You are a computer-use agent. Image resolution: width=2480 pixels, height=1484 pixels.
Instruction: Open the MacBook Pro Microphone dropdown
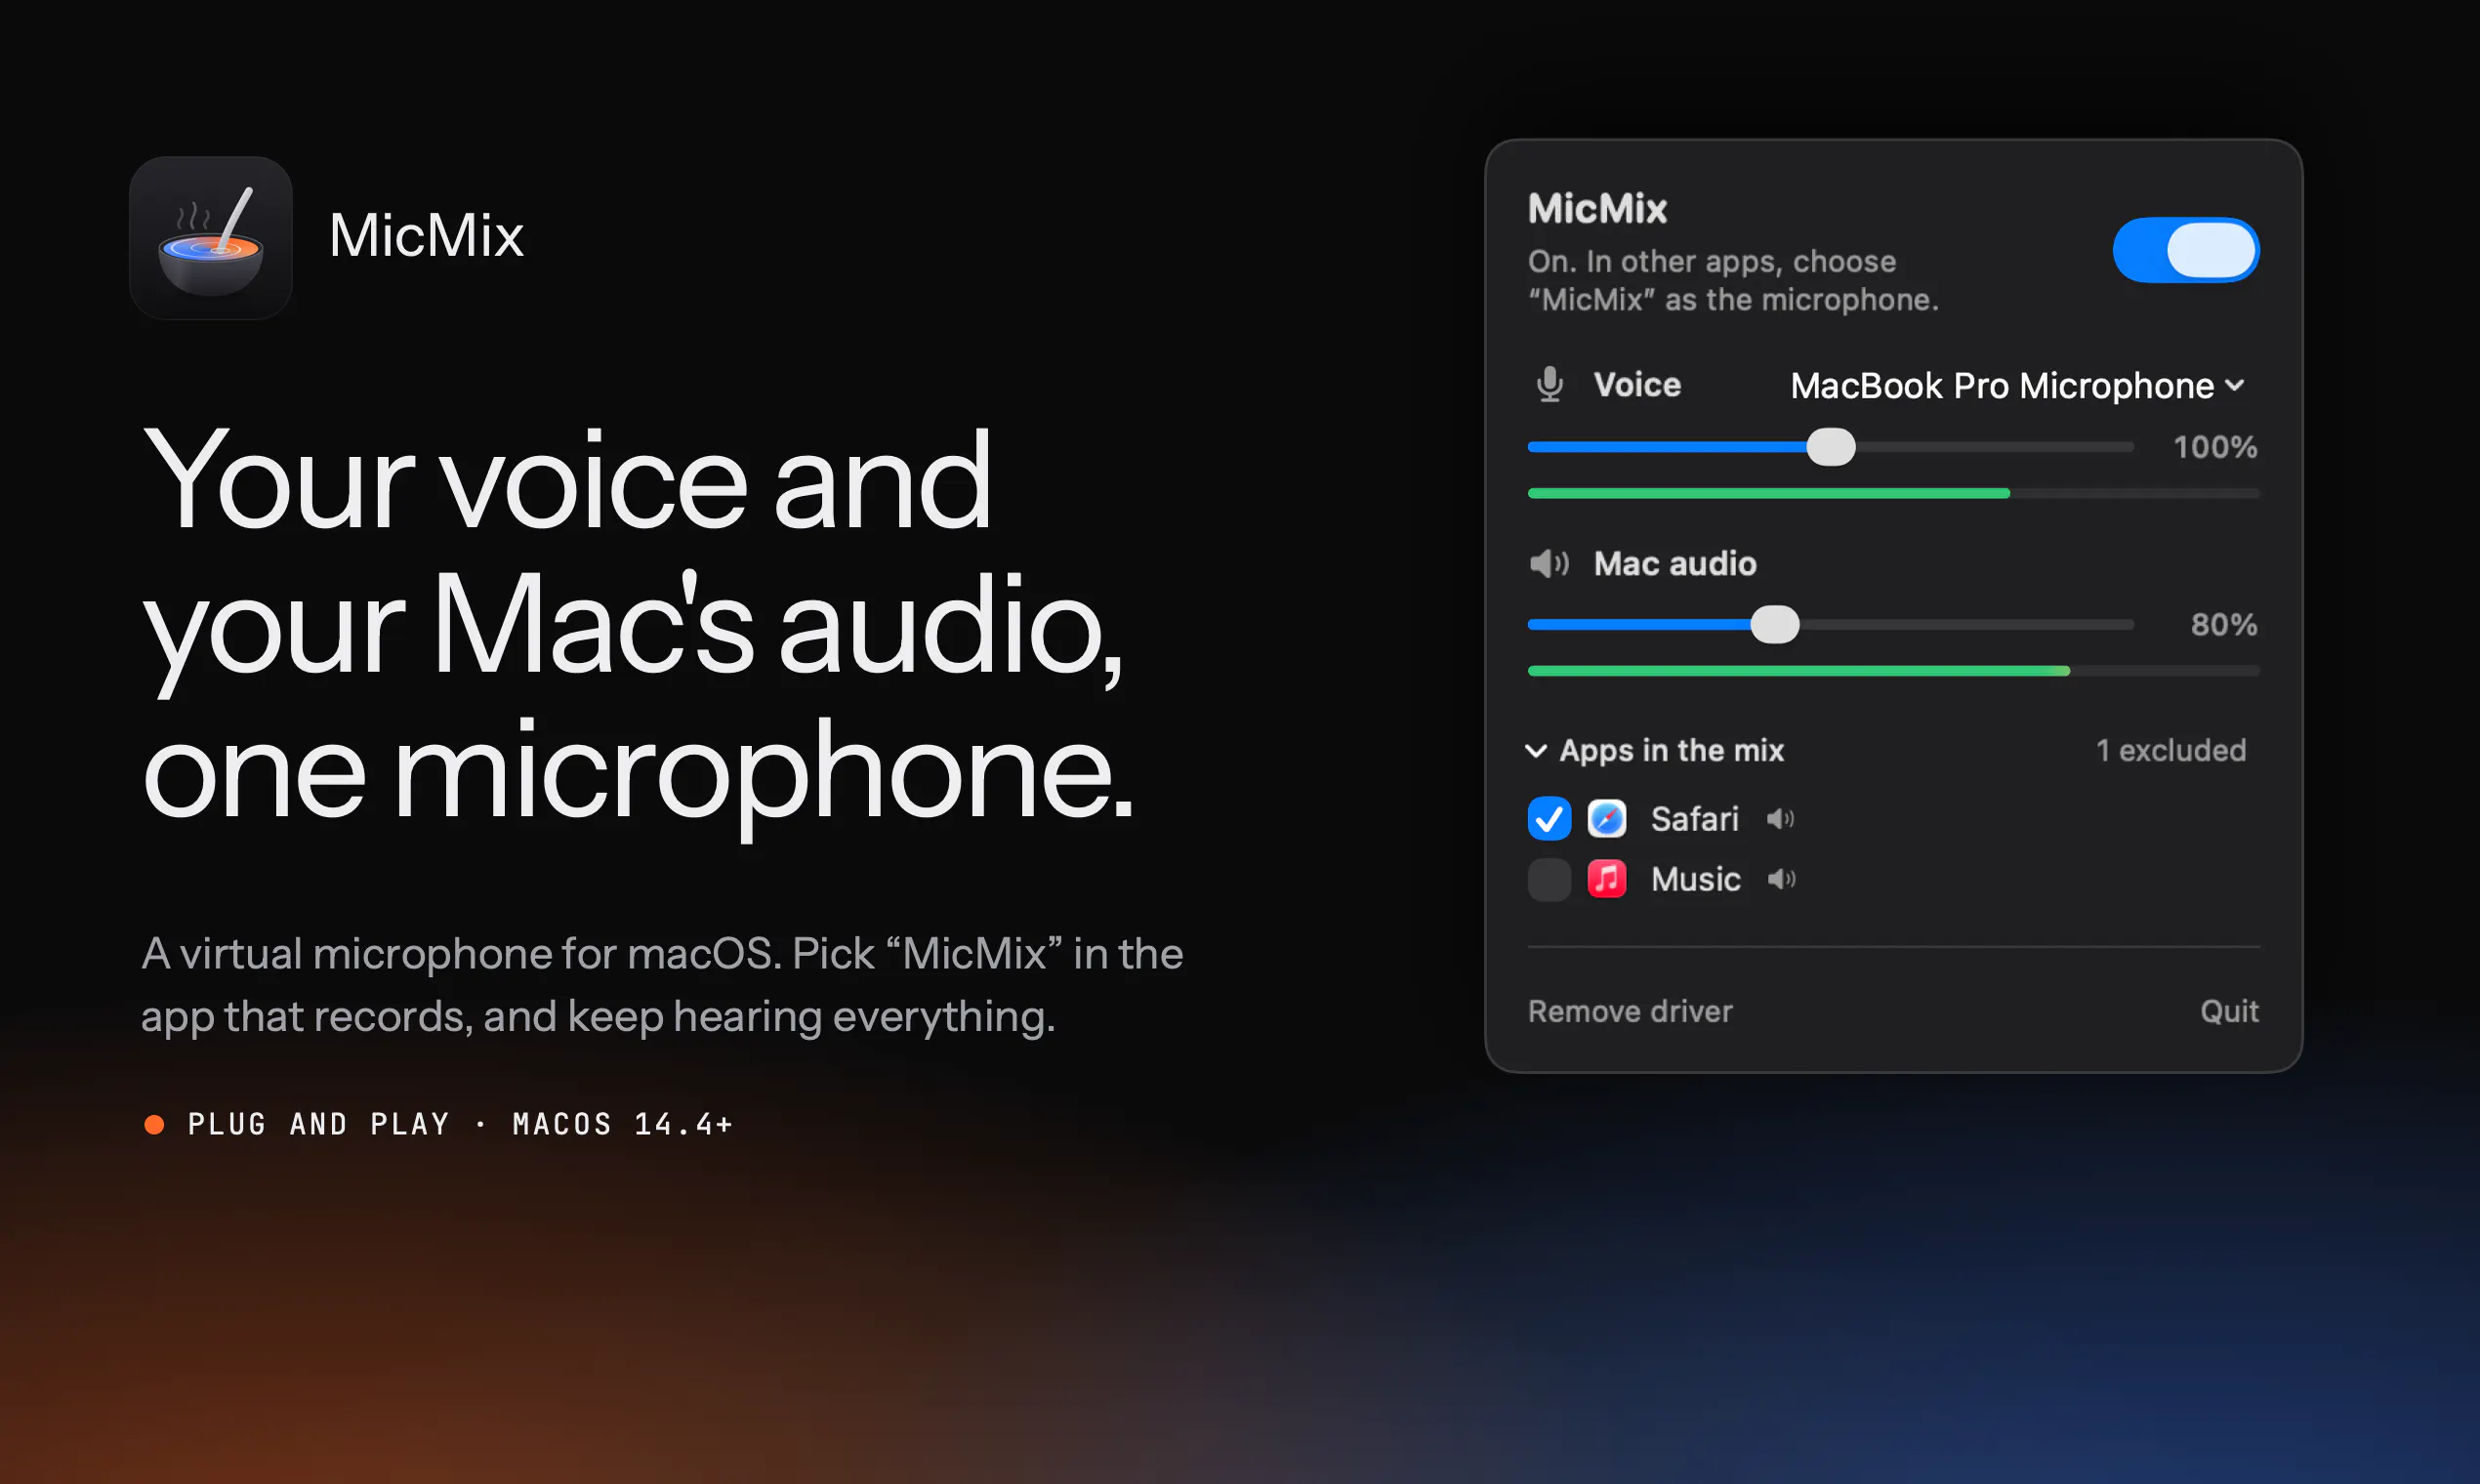click(2017, 386)
